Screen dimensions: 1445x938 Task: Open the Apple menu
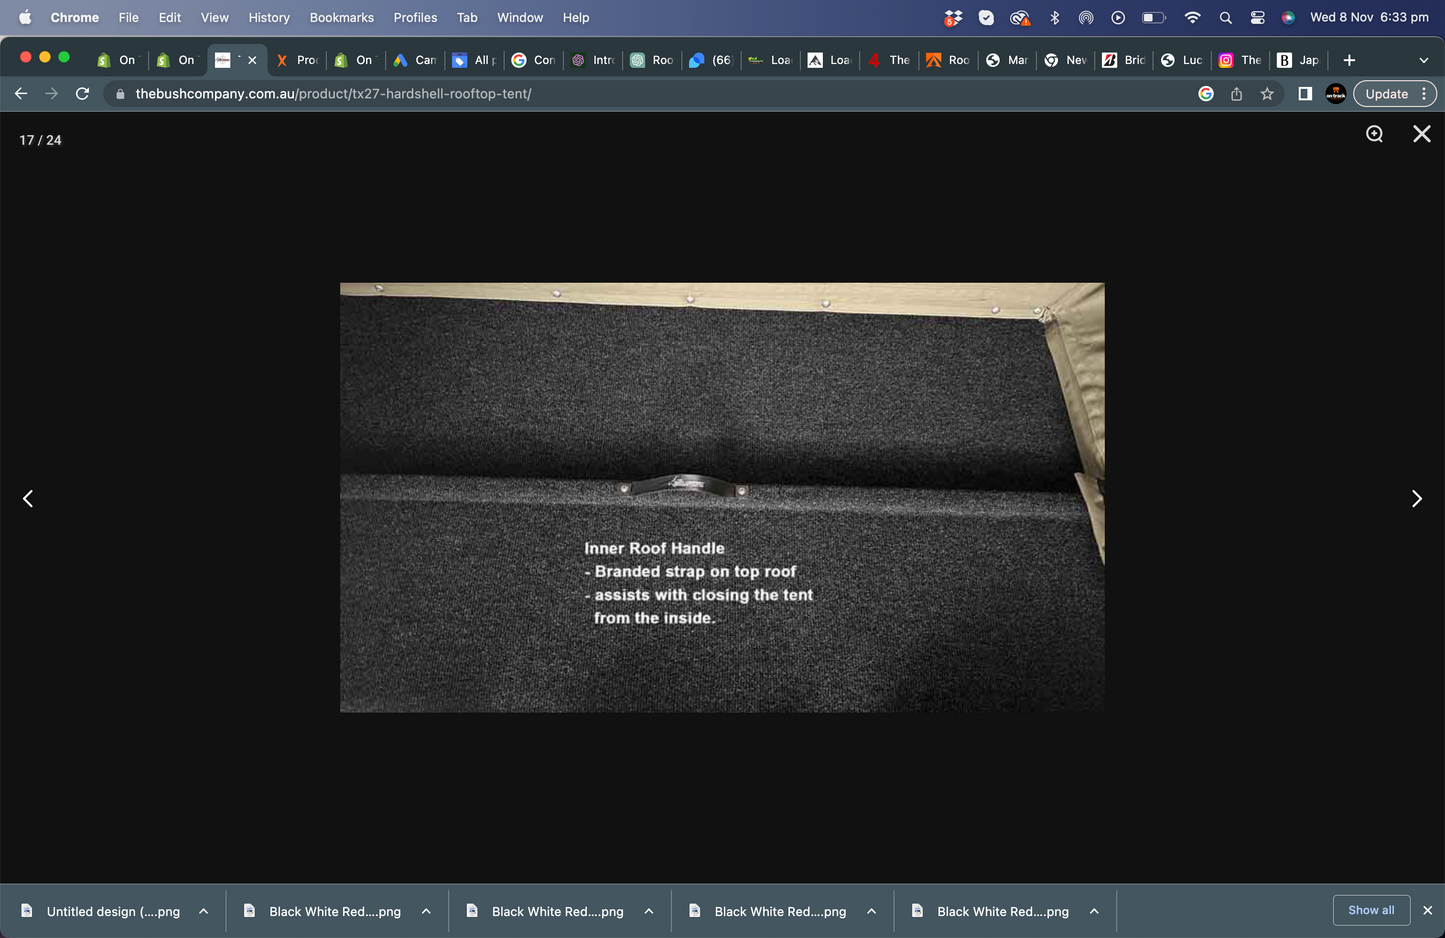[25, 17]
